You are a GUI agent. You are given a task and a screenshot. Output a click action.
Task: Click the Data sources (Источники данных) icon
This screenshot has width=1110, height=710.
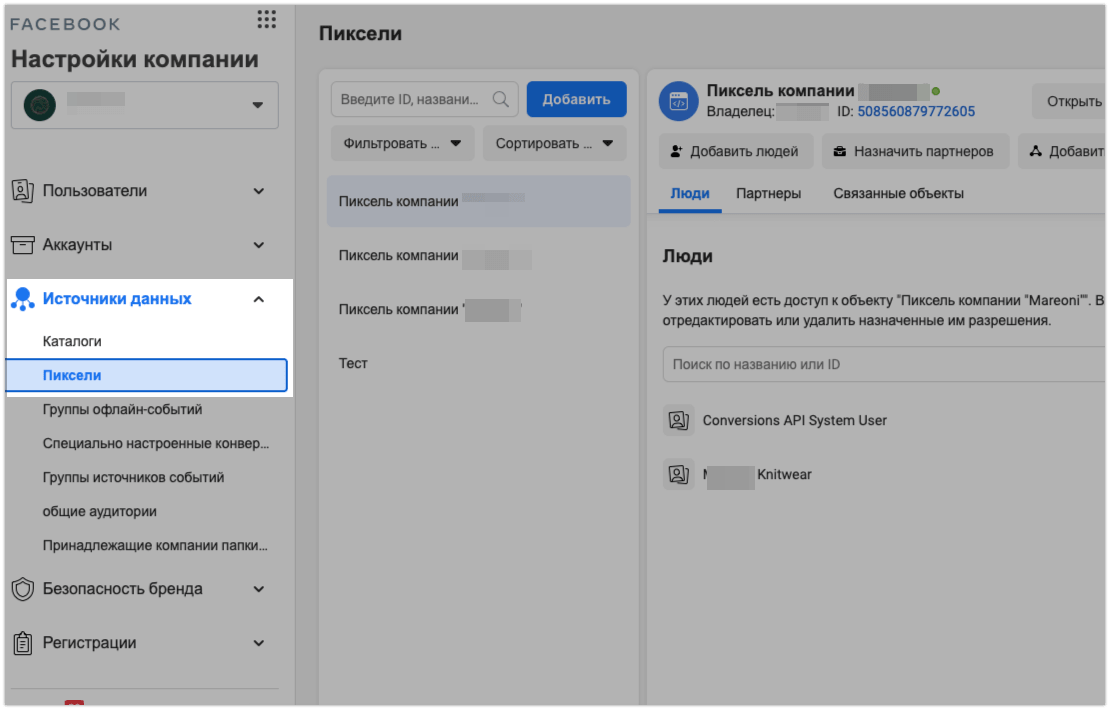tap(22, 299)
